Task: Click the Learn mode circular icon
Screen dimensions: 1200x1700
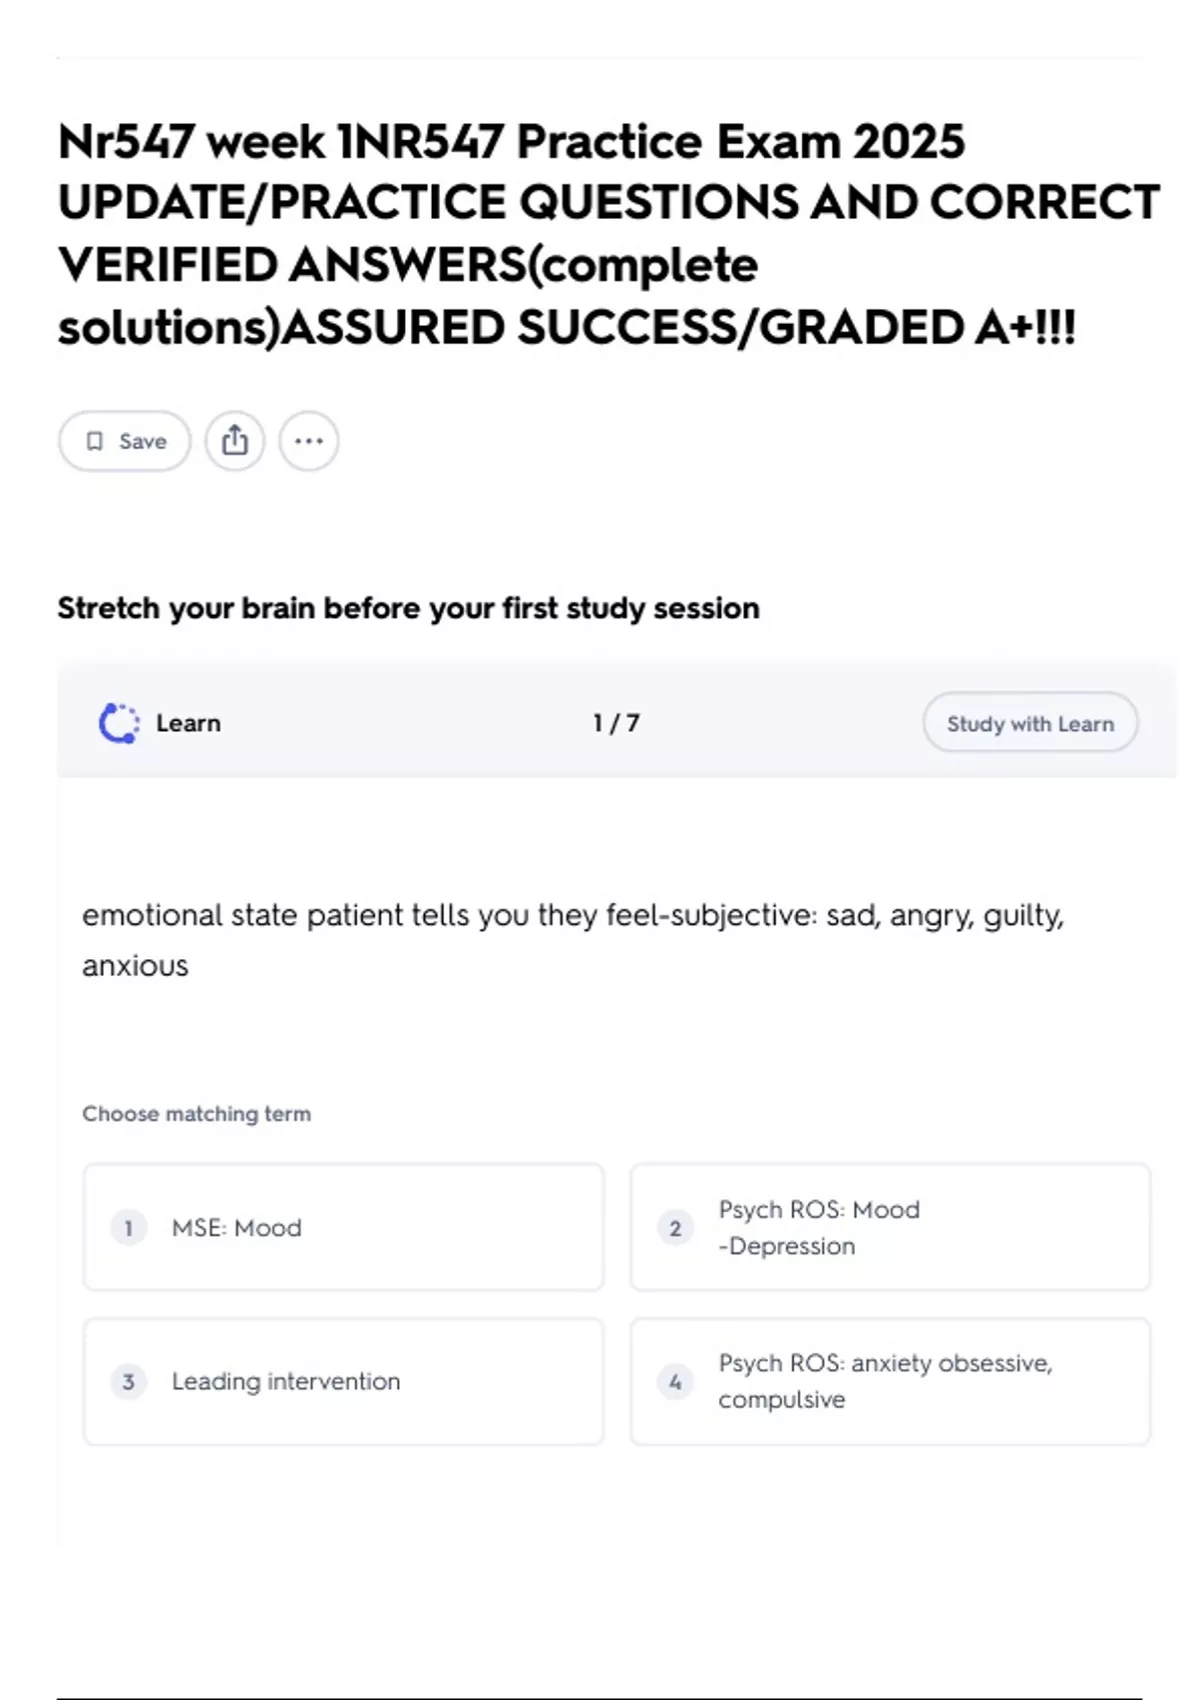Action: (119, 723)
